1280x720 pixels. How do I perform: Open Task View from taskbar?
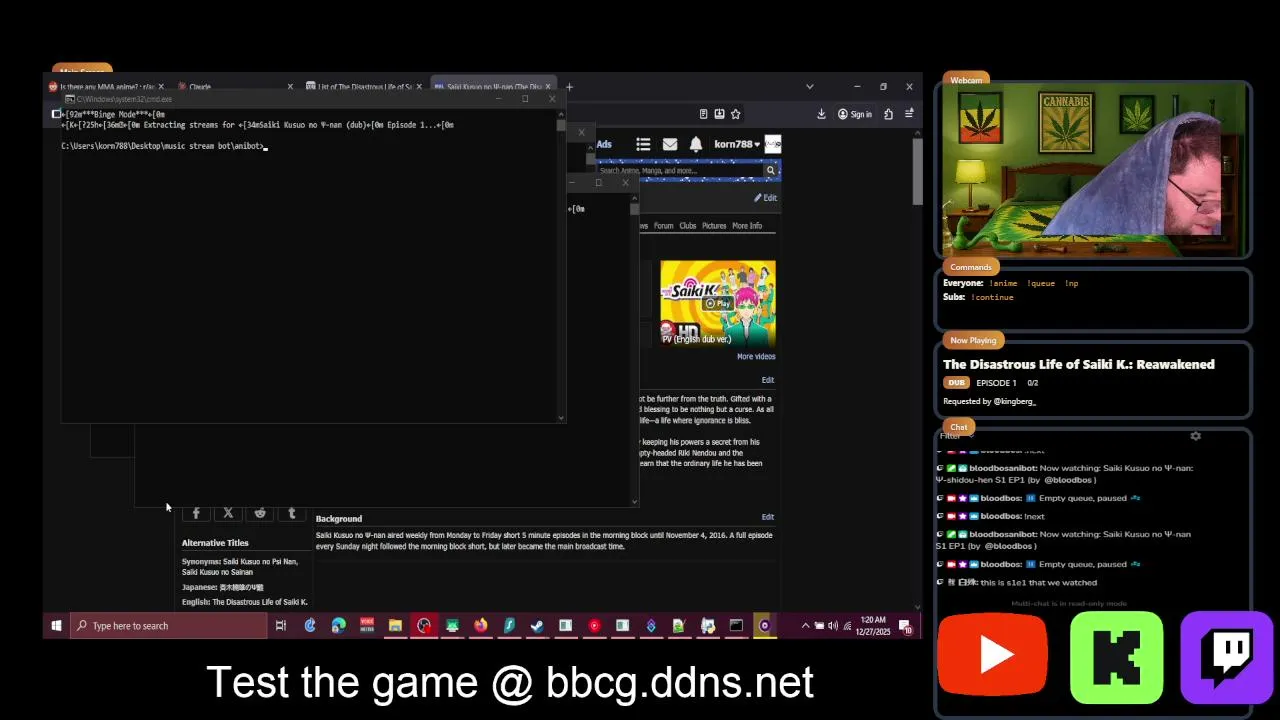[x=281, y=626]
